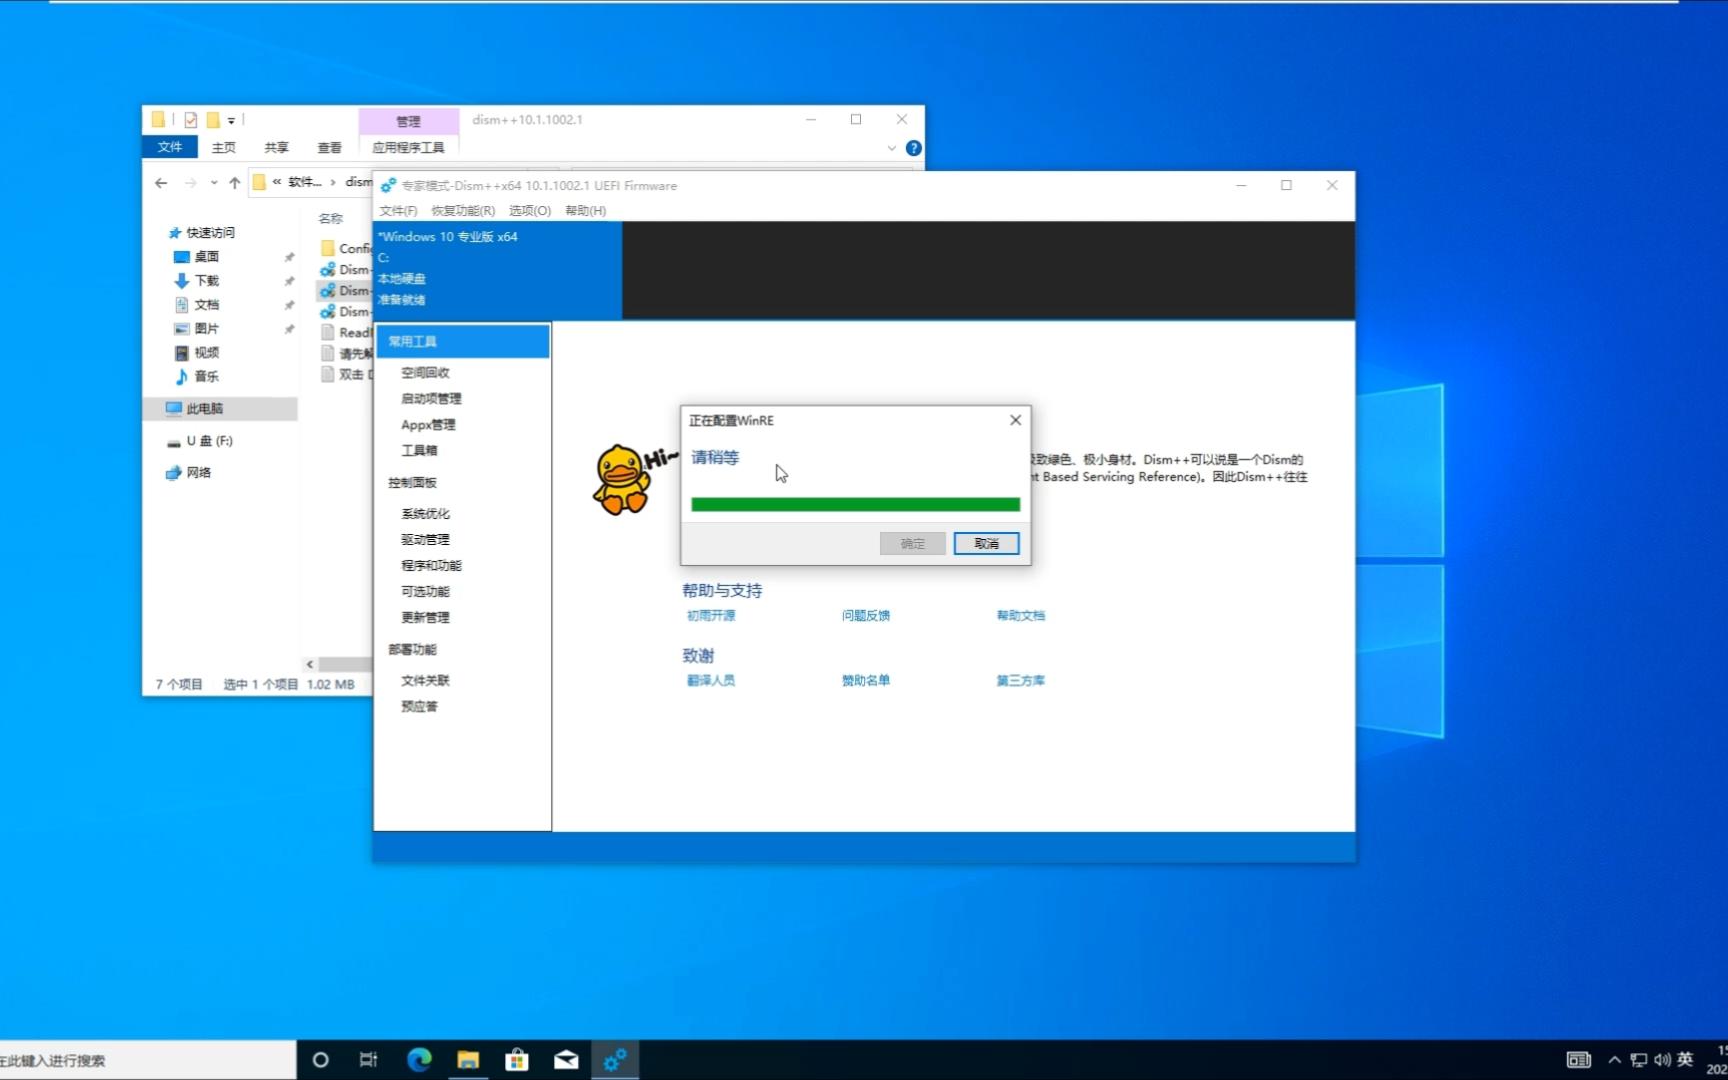The width and height of the screenshot is (1728, 1080).
Task: Open quick access toolbar dropdown arrow
Action: [x=232, y=119]
